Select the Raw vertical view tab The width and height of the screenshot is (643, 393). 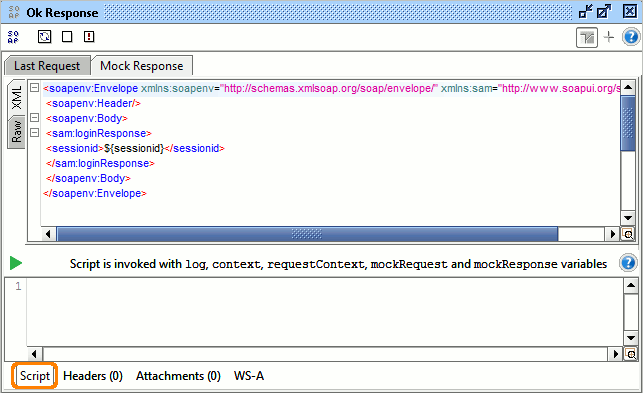tap(17, 132)
